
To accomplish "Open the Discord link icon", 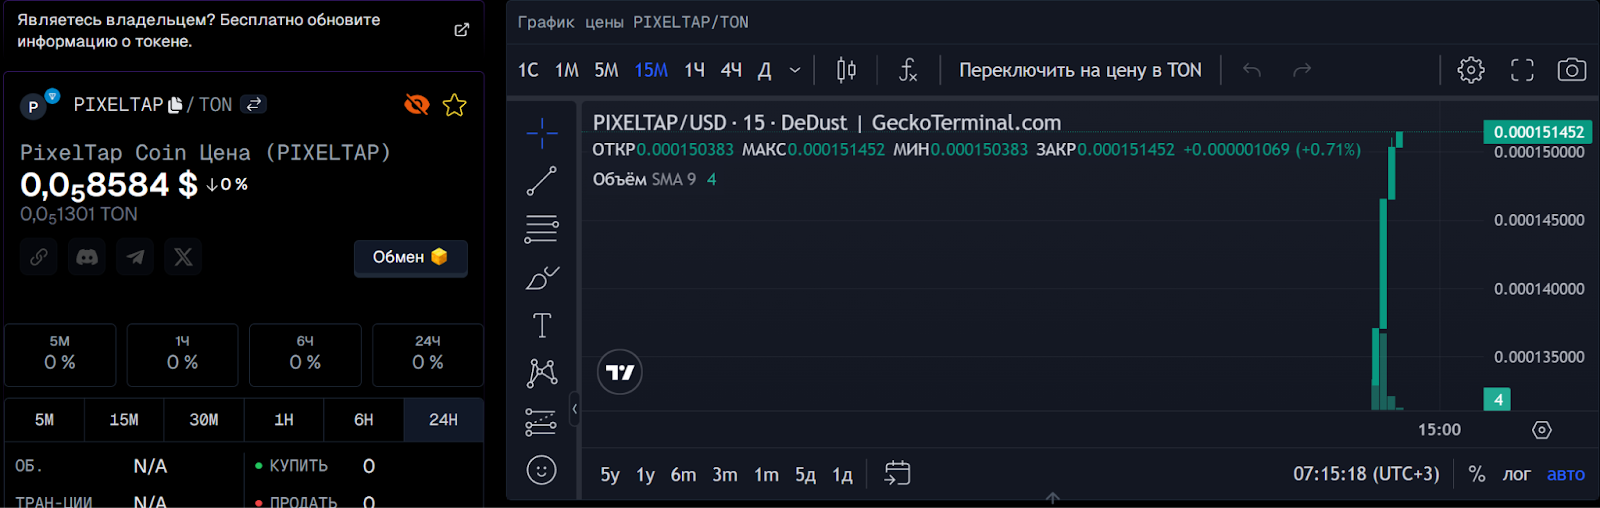I will tap(87, 257).
